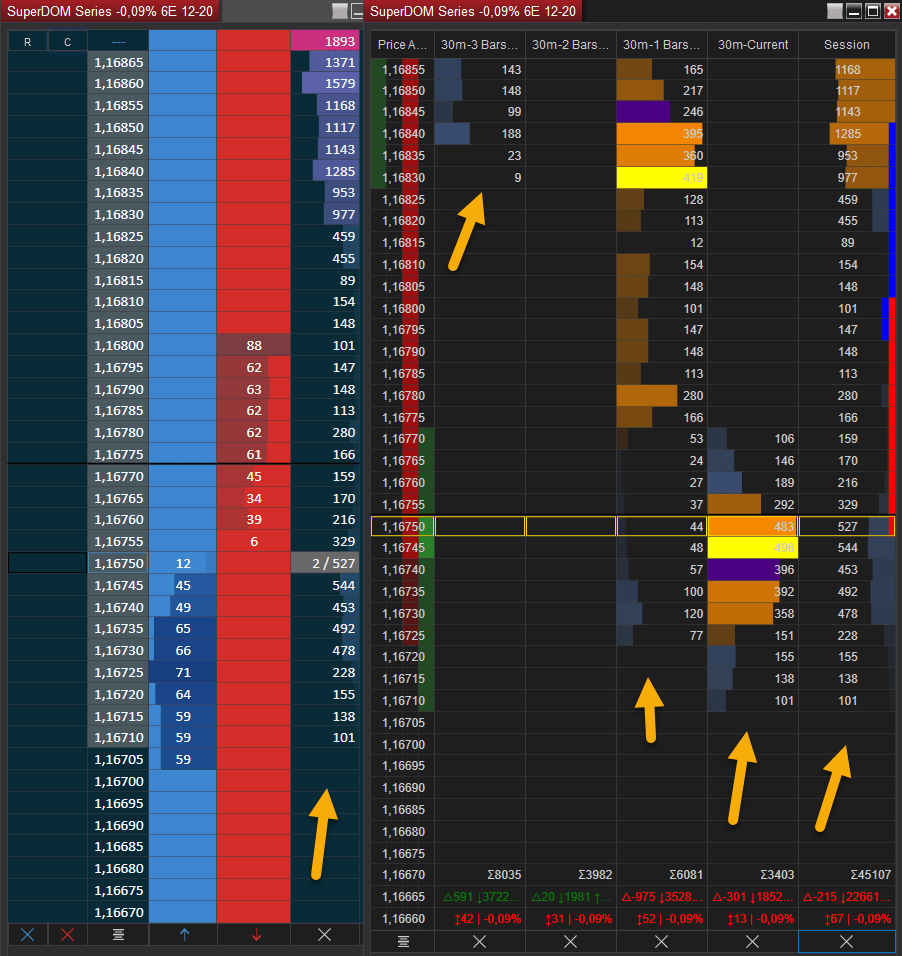Click the Σ3403 total under 30m-Current
The height and width of the screenshot is (956, 902).
pyautogui.click(x=776, y=875)
